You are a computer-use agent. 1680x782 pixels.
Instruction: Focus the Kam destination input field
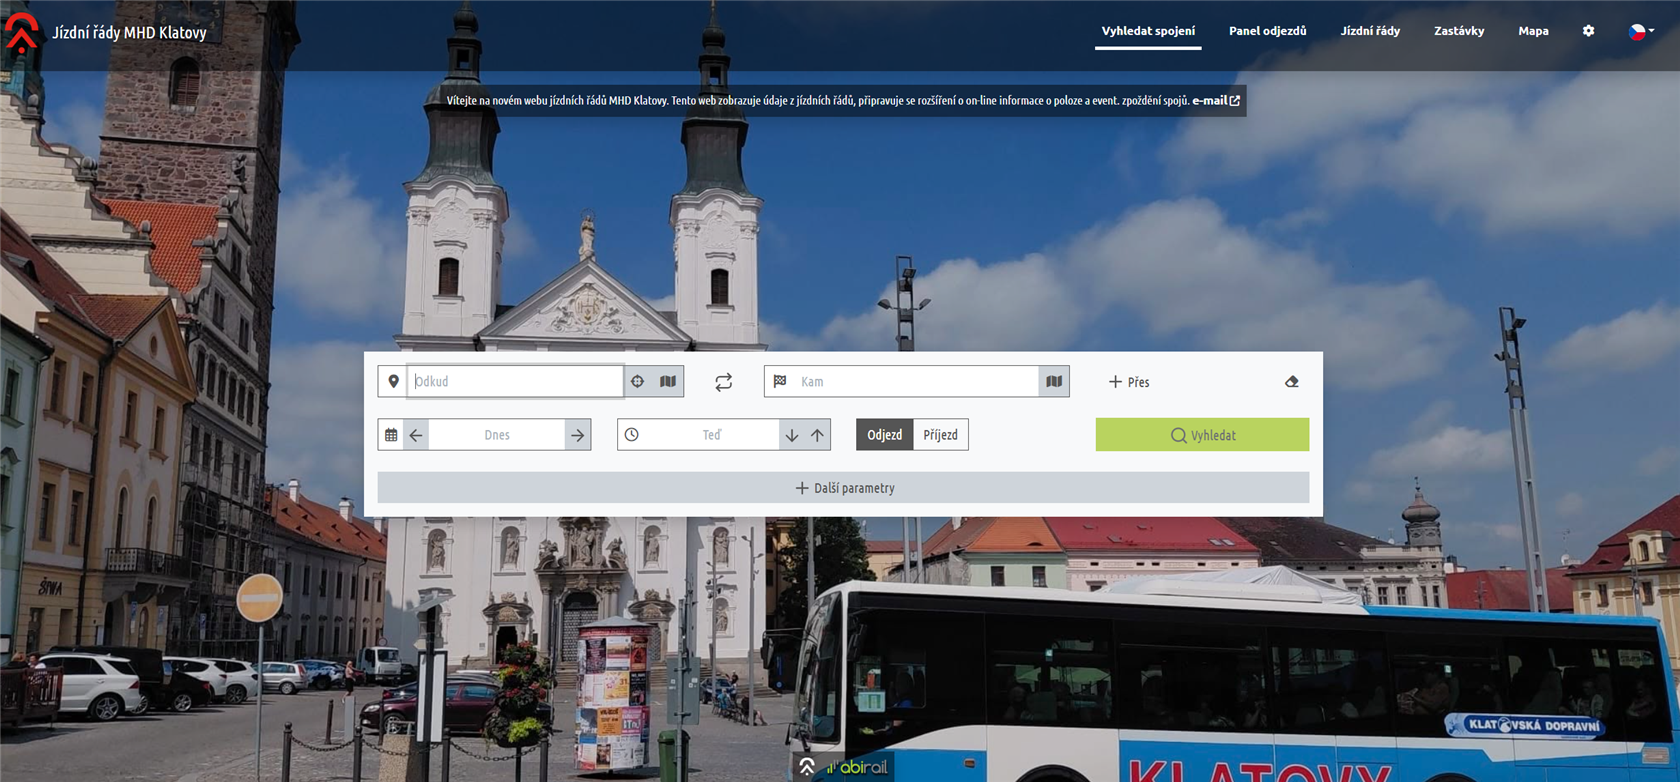[x=916, y=381]
